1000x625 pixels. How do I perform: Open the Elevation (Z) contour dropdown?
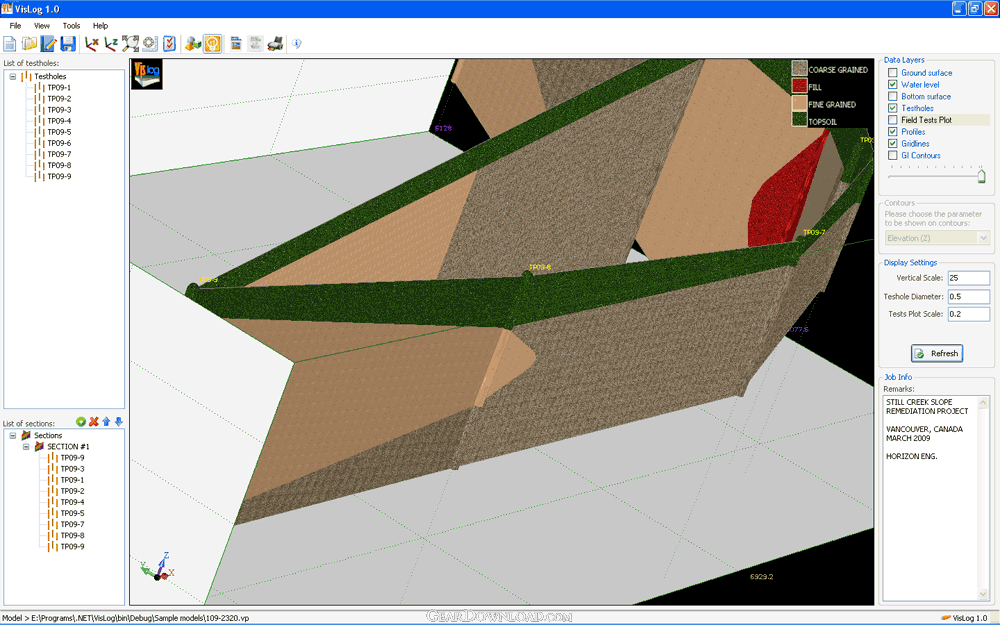983,238
